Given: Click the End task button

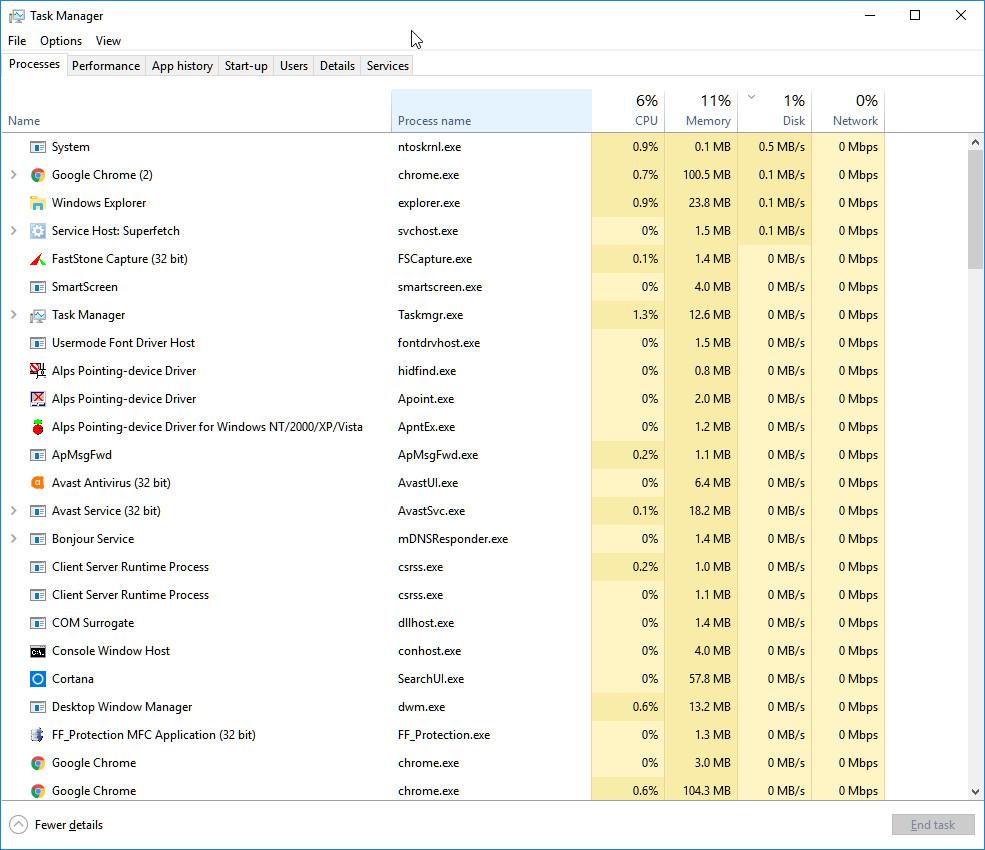Looking at the screenshot, I should (x=933, y=825).
